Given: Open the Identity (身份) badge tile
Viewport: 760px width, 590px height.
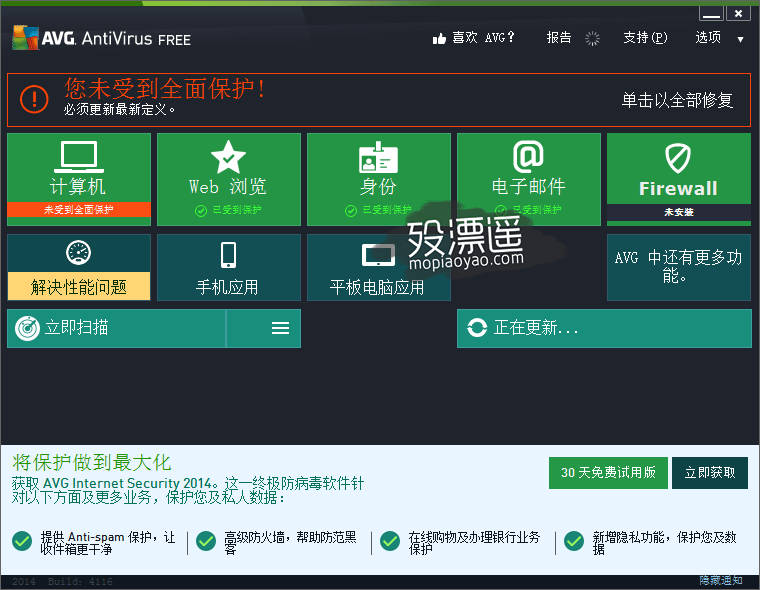Looking at the screenshot, I should [379, 179].
